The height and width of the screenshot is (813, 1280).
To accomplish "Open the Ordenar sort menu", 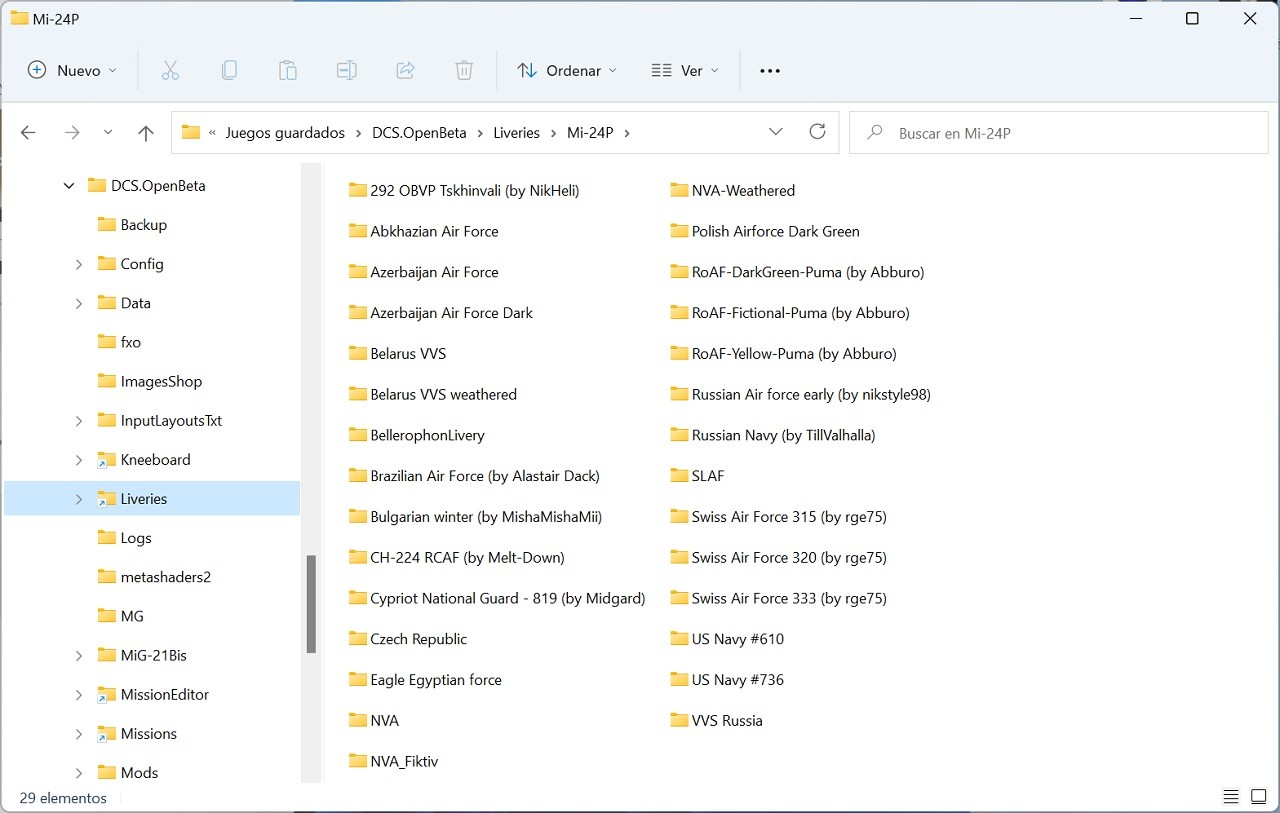I will 567,70.
